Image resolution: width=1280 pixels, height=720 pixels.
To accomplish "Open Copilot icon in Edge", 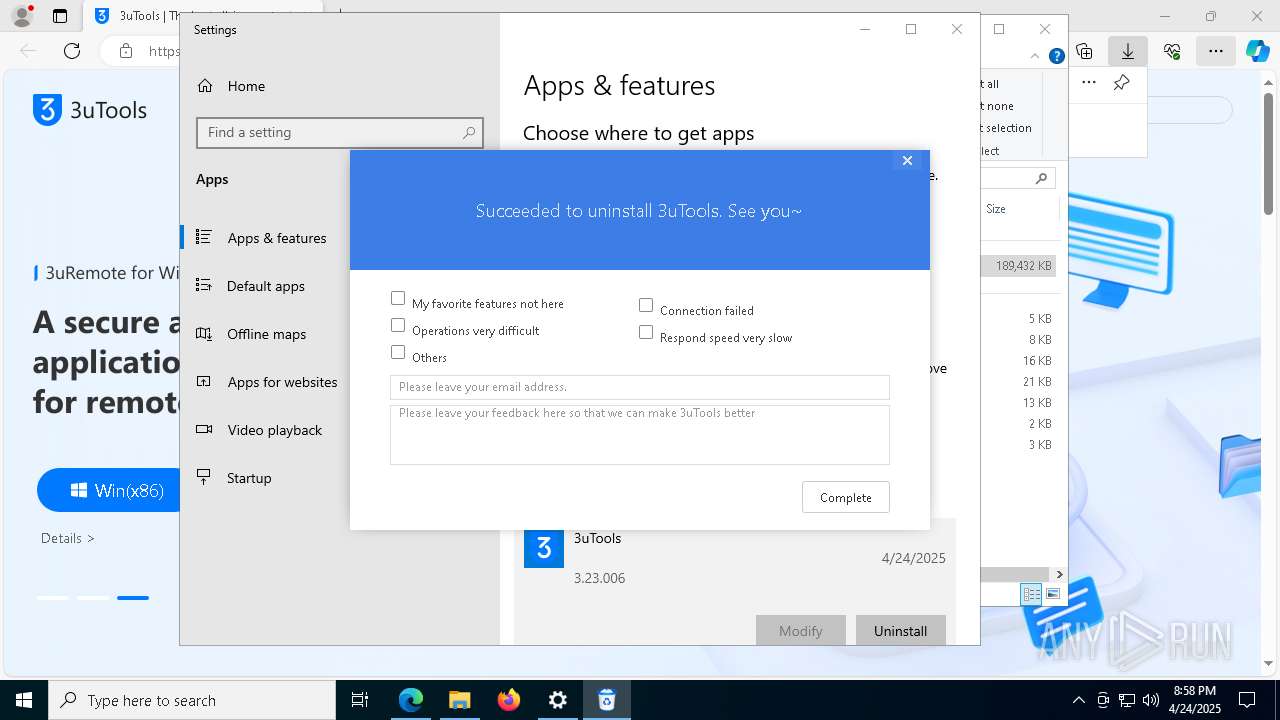I will point(1257,51).
